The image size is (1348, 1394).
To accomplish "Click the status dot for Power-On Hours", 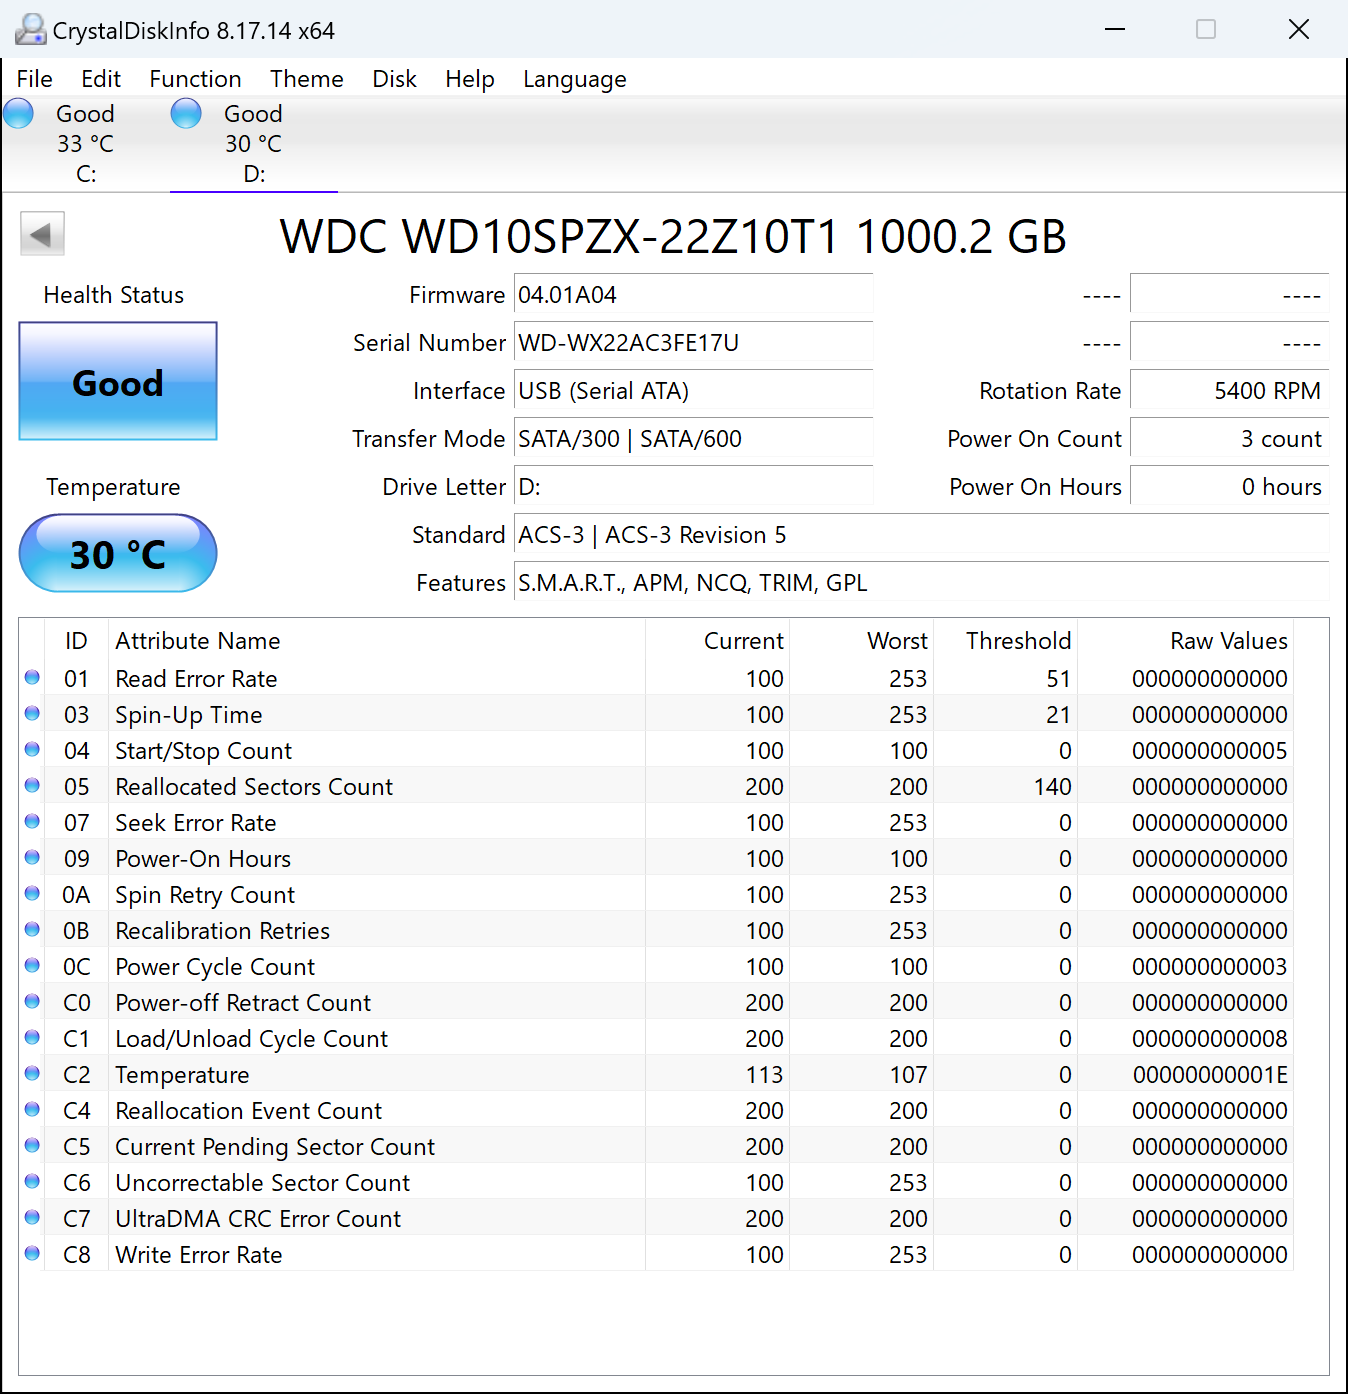I will point(32,857).
